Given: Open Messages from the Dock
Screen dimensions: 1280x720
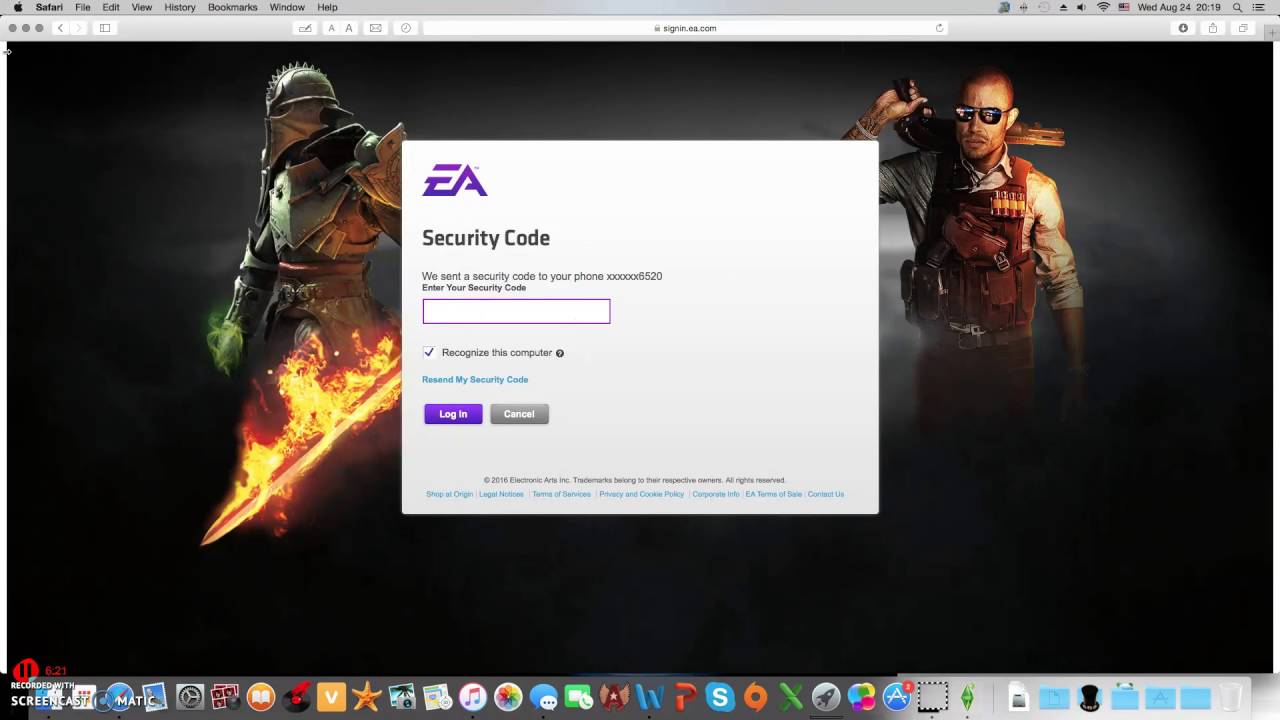Looking at the screenshot, I should pos(543,697).
